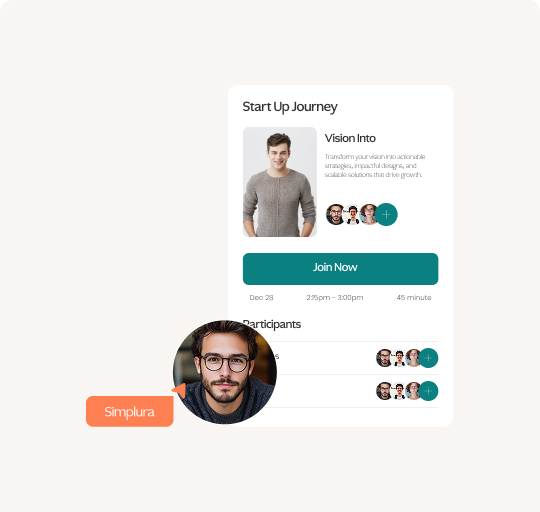Click the Dec 28 date label
Screen dimensions: 540x512
(x=261, y=297)
